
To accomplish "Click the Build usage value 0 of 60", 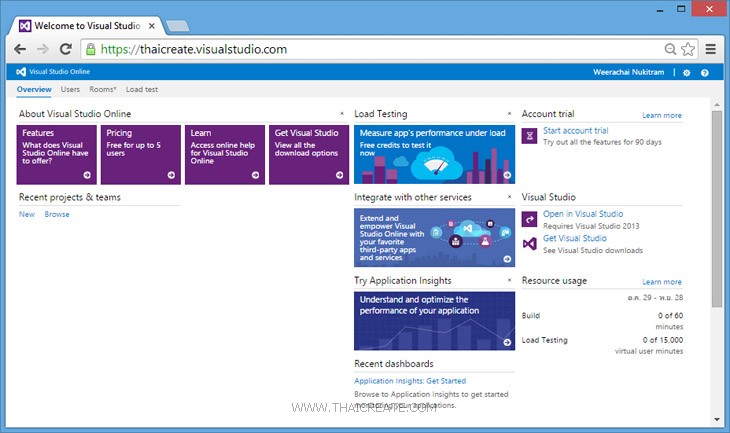I will pyautogui.click(x=670, y=316).
